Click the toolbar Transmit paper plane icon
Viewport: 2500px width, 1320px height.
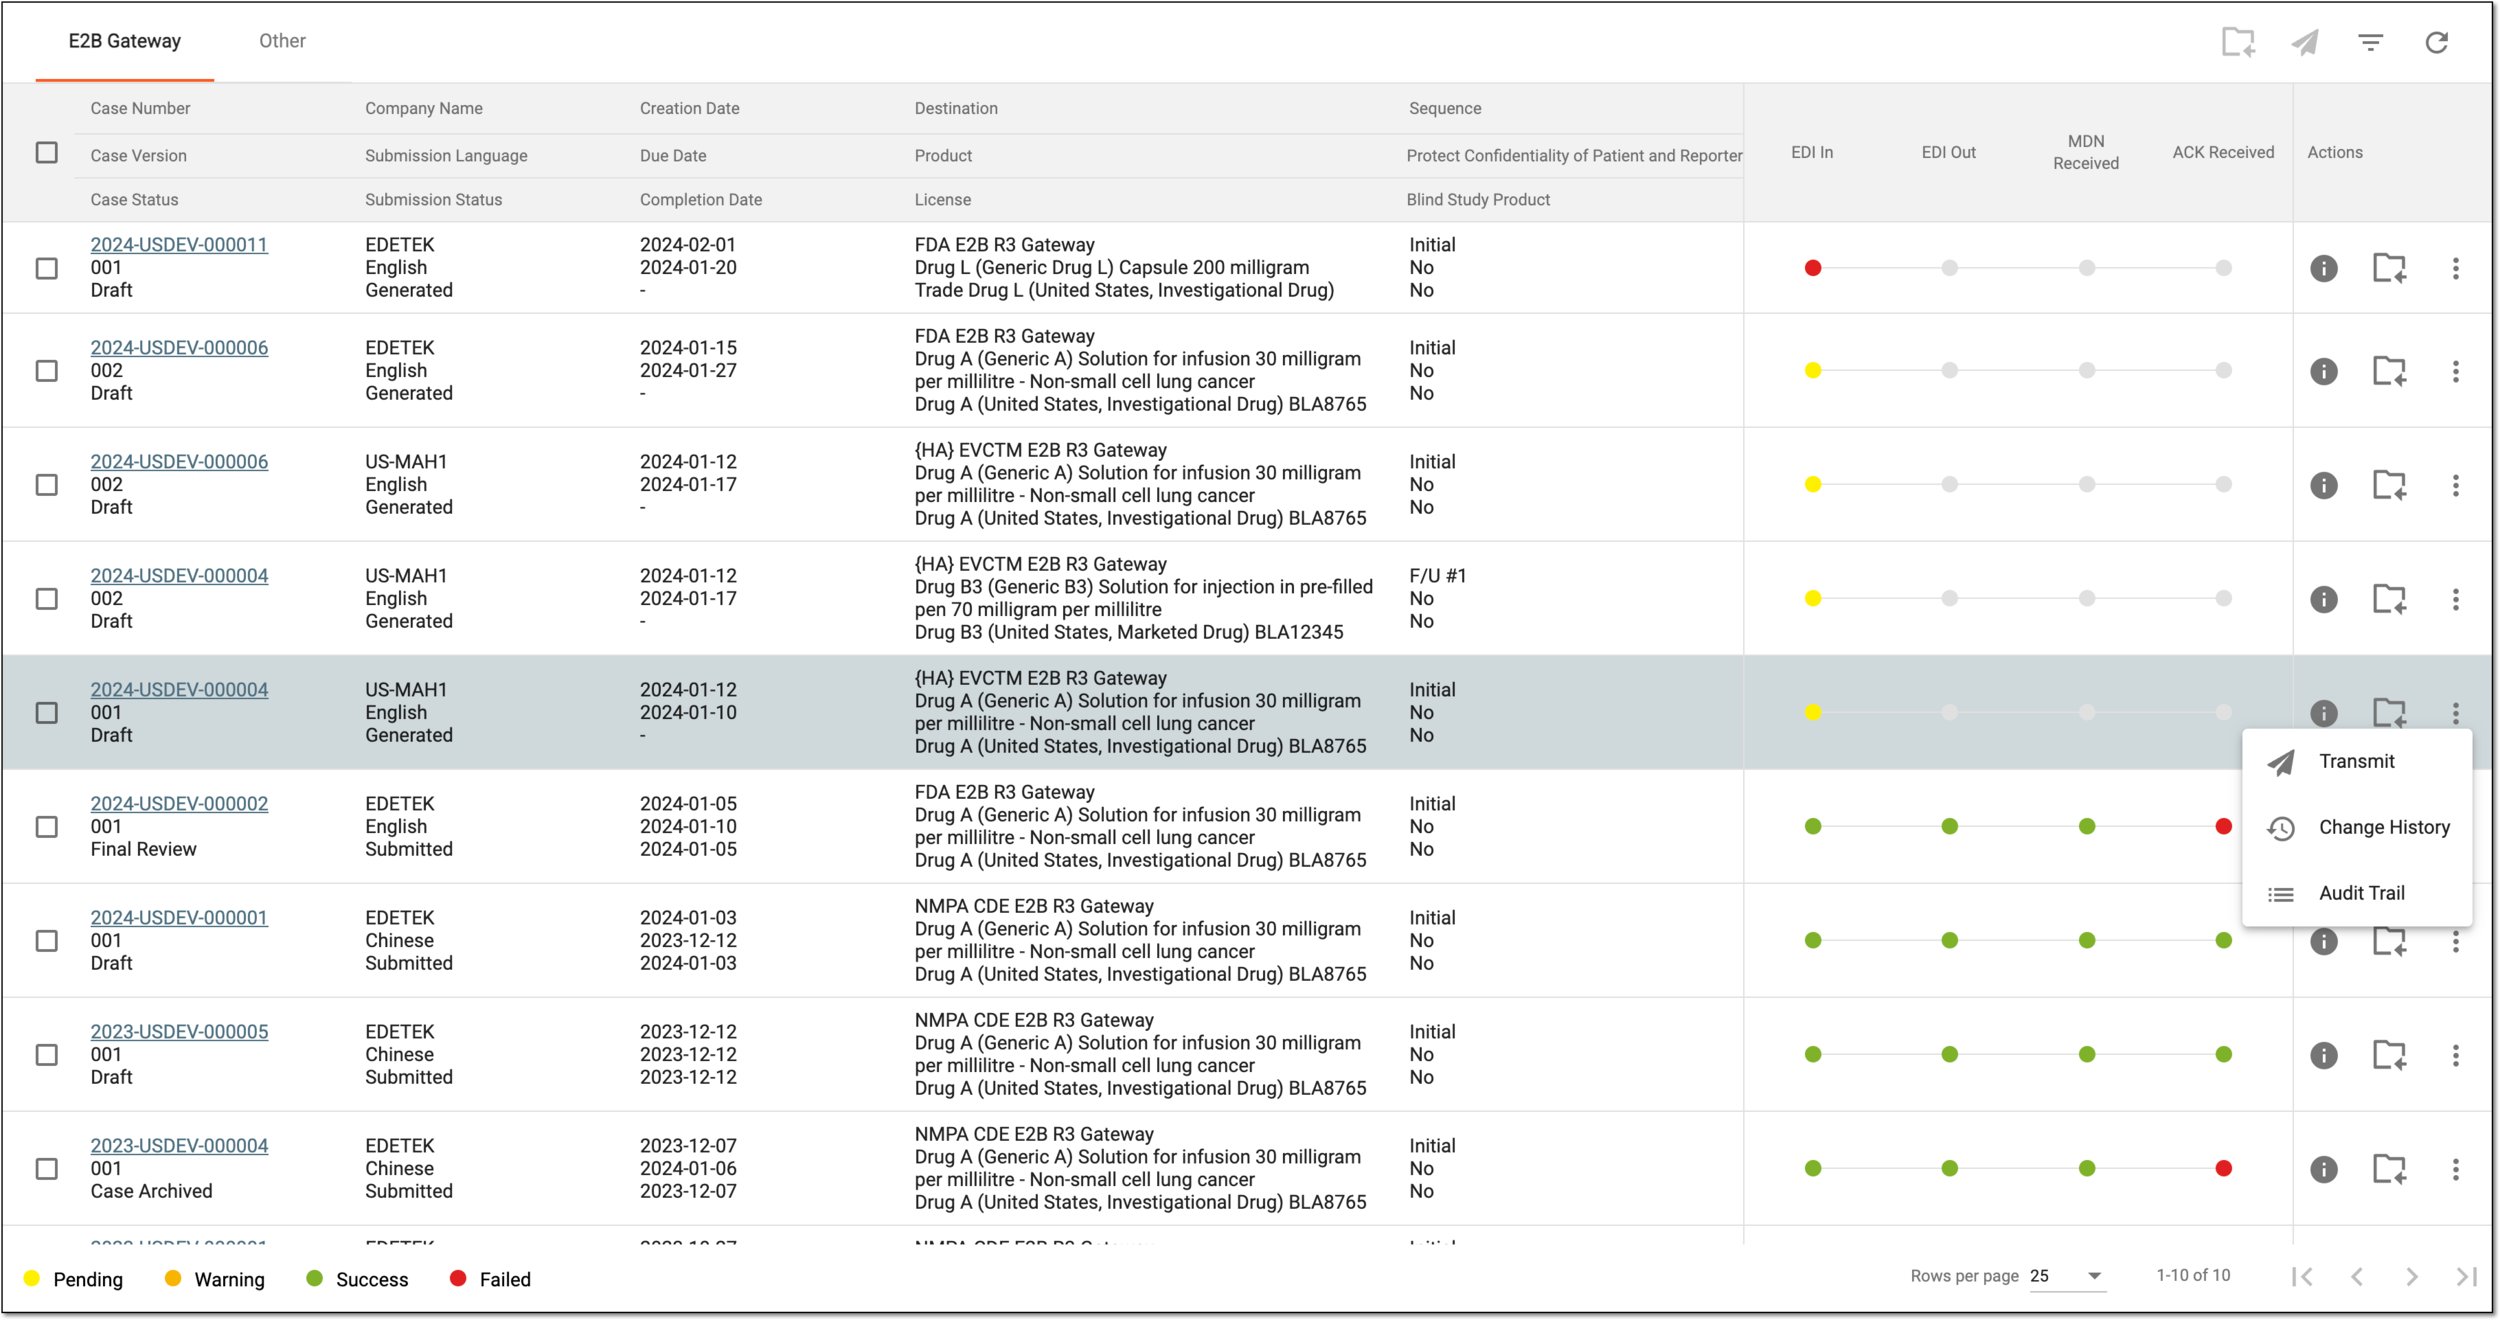2305,42
